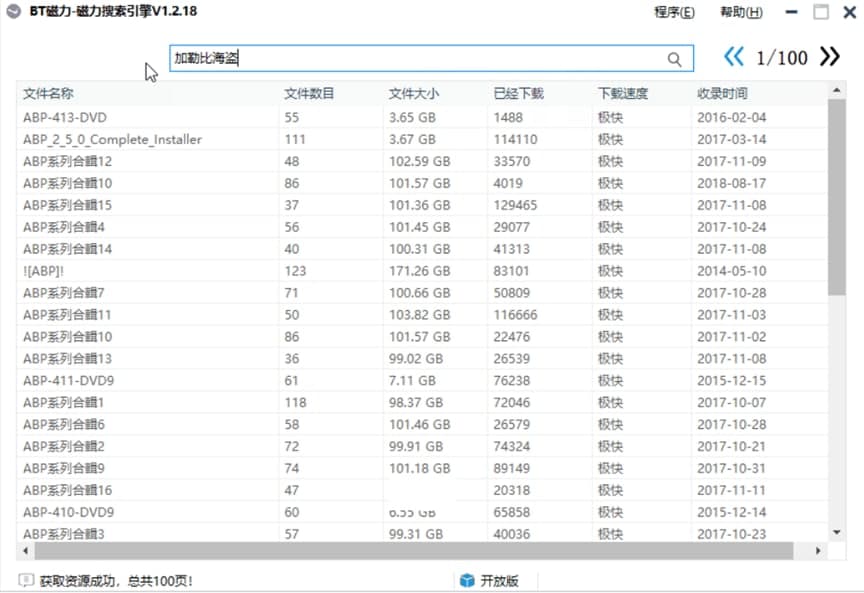Click the vertical scrollbar down arrow
The width and height of the screenshot is (864, 593).
[837, 533]
